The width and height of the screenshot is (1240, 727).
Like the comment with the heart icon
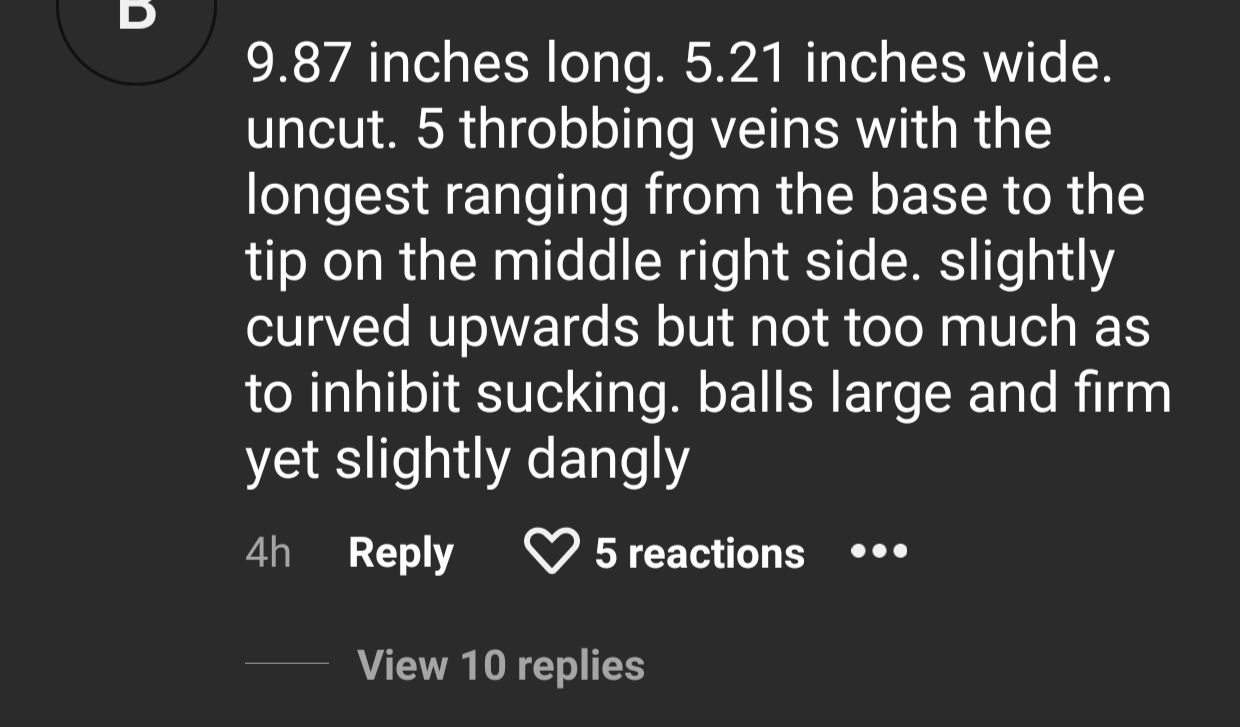click(x=552, y=553)
